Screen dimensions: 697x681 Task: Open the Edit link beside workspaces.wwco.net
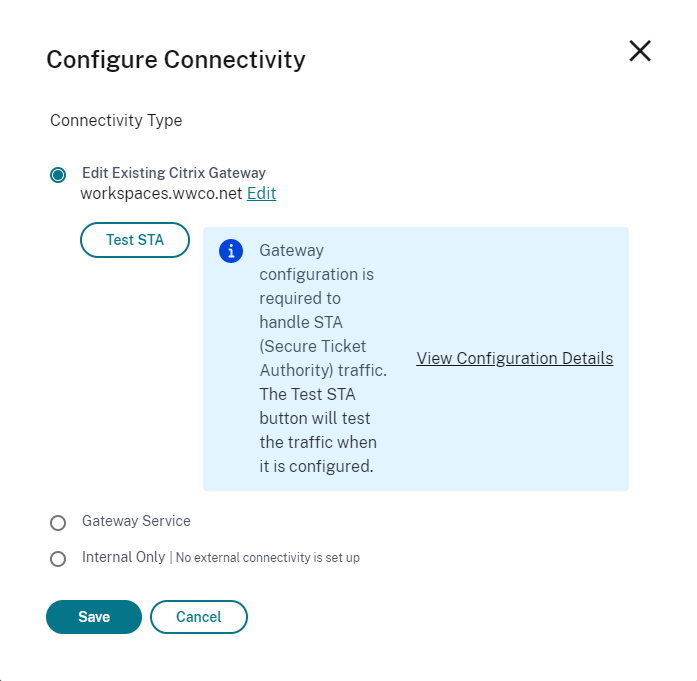coord(261,194)
